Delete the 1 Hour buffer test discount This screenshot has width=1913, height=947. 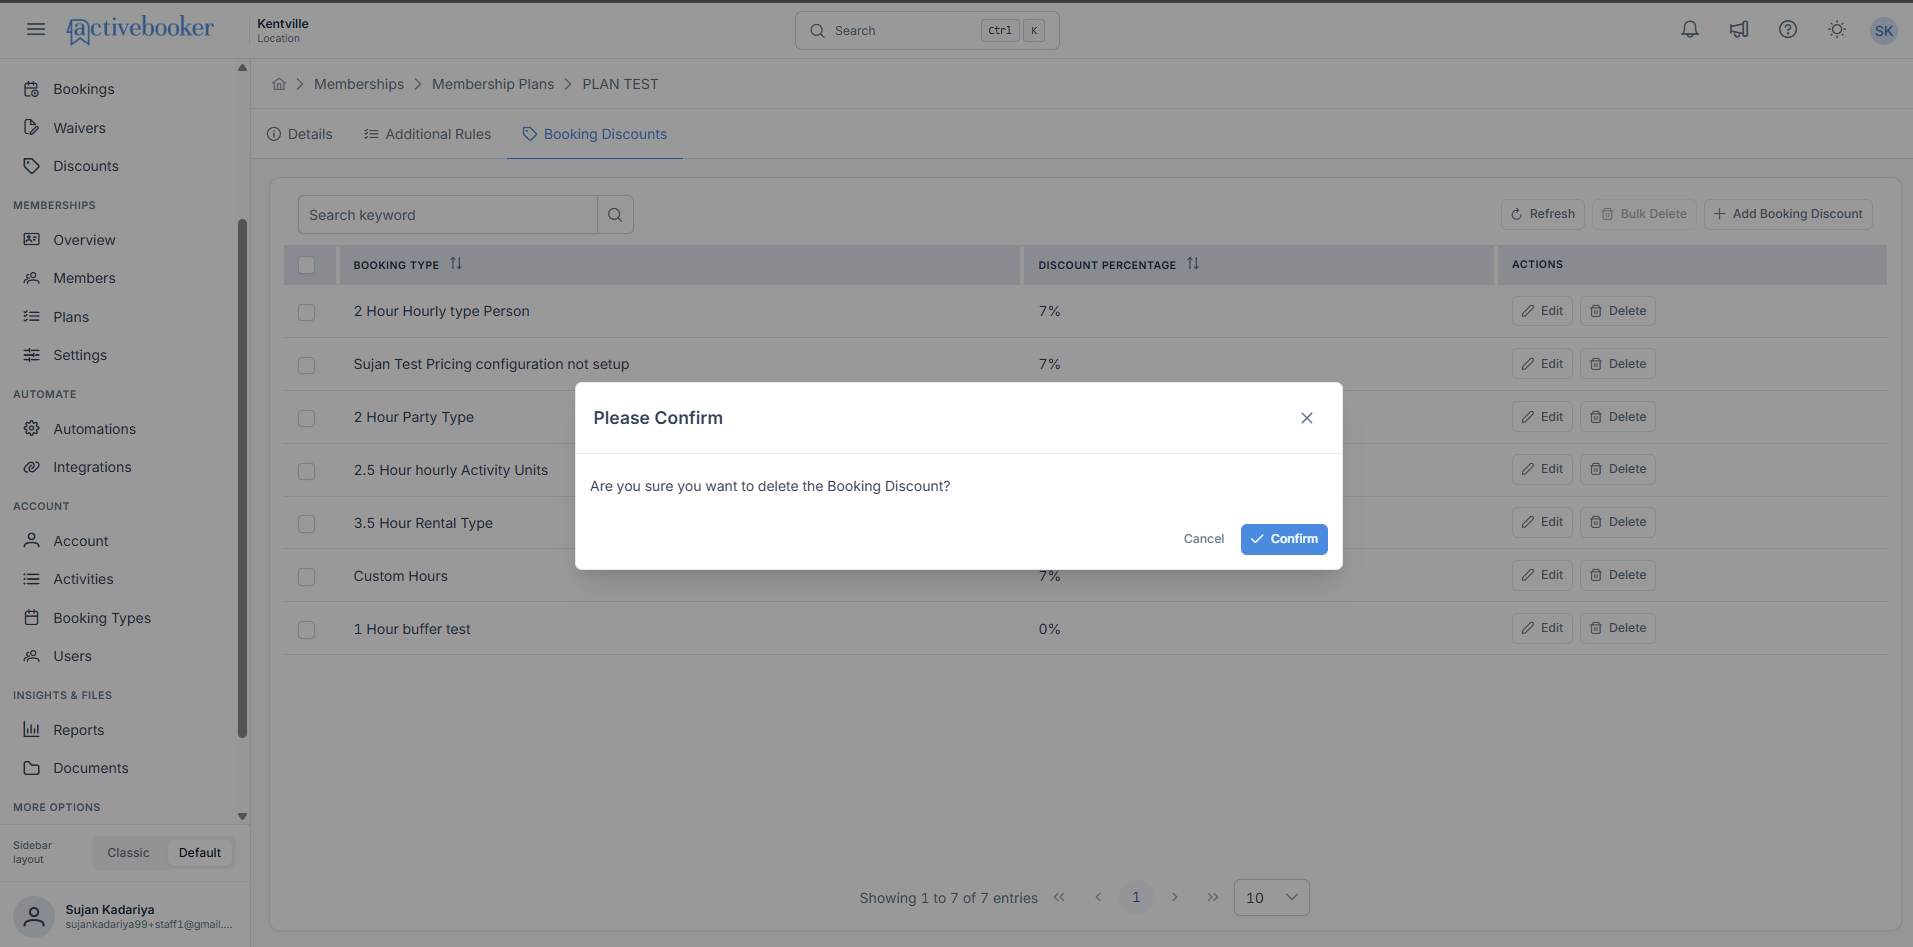coord(1618,628)
